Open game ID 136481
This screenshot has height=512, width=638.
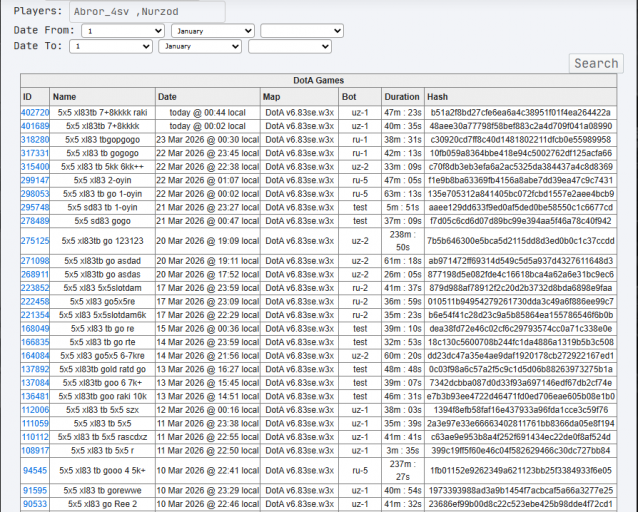[35, 396]
